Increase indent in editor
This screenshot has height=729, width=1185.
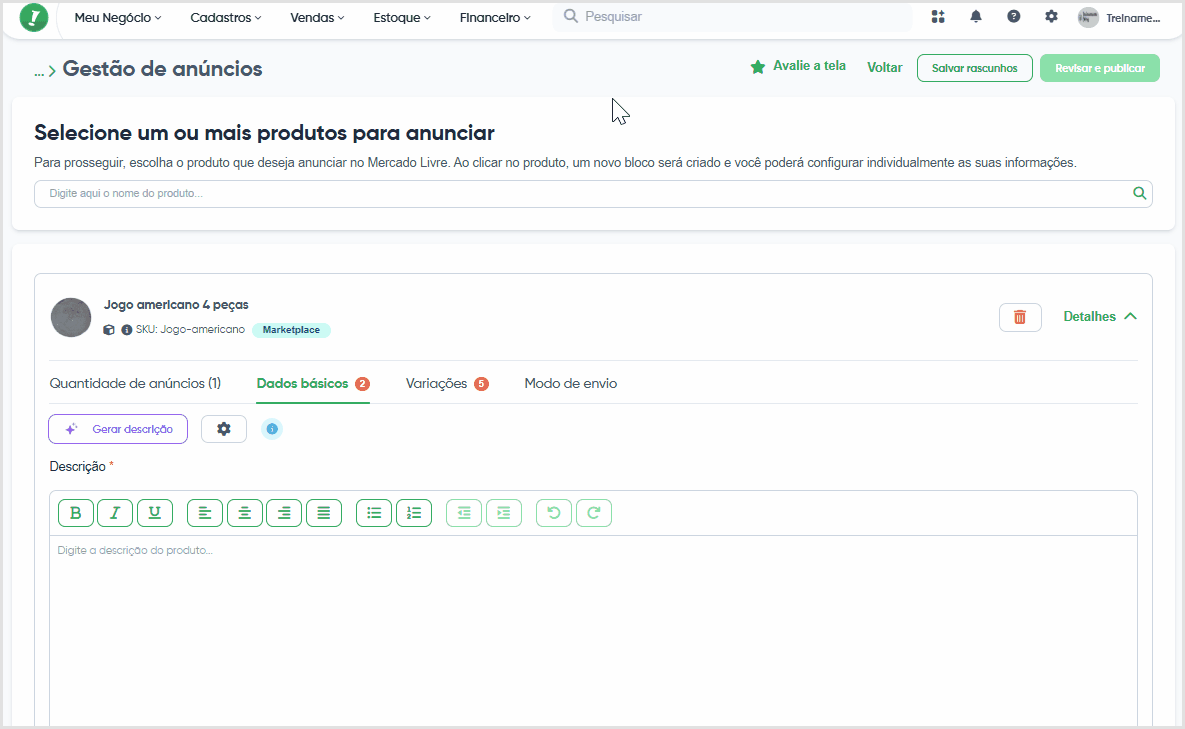click(504, 513)
